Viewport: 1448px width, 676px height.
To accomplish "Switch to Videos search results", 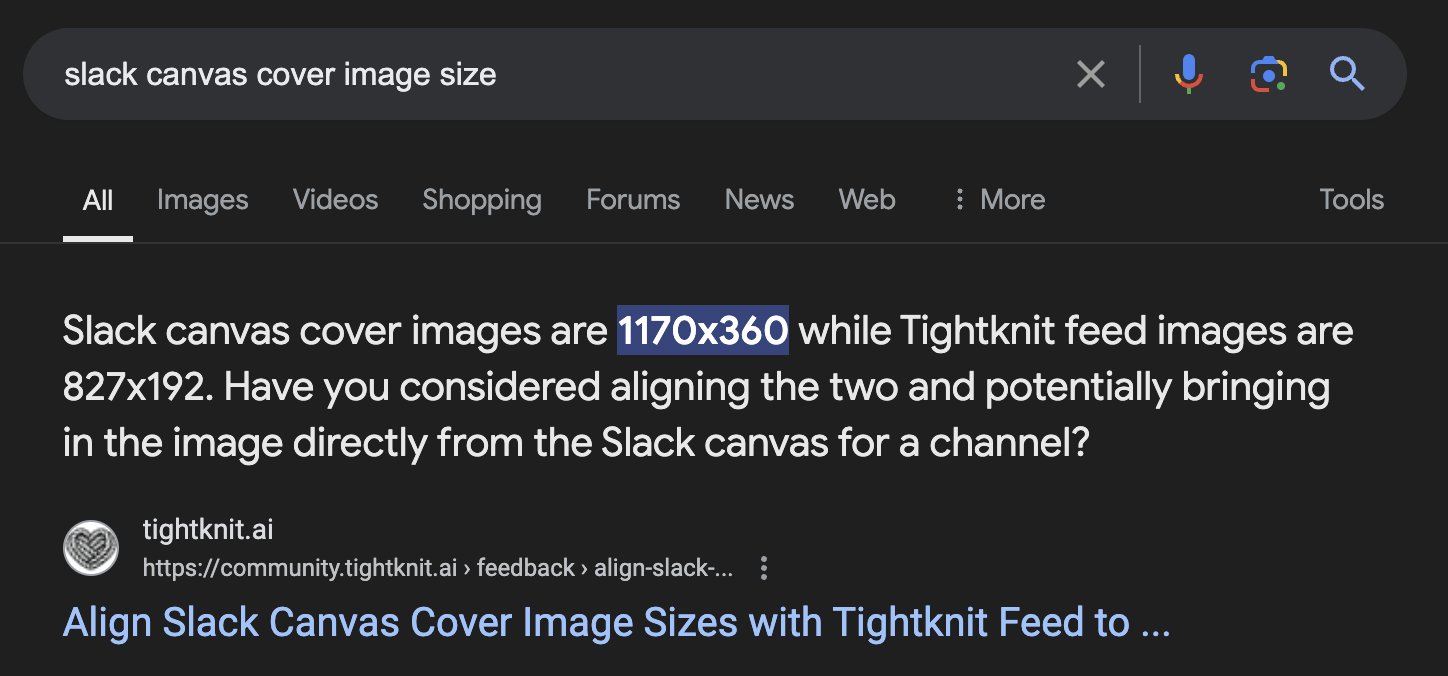I will pyautogui.click(x=335, y=199).
